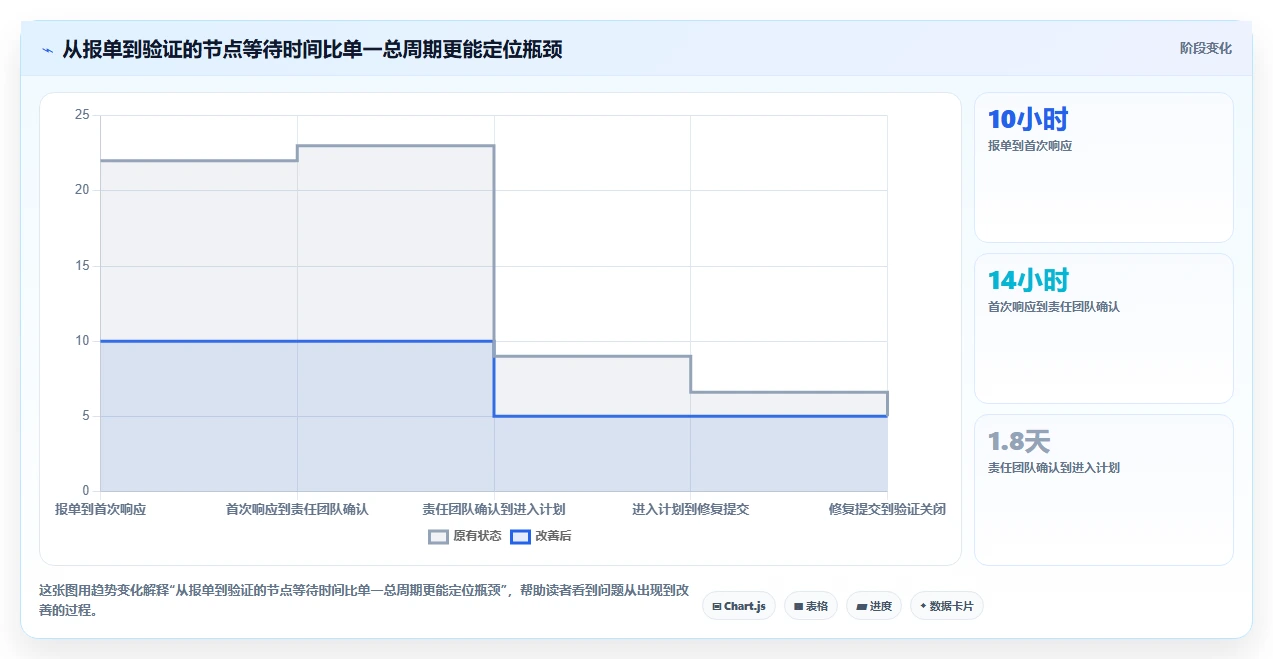Click 责任团队确认到进入计划 caption in third card
This screenshot has width=1273, height=659.
pos(1054,468)
